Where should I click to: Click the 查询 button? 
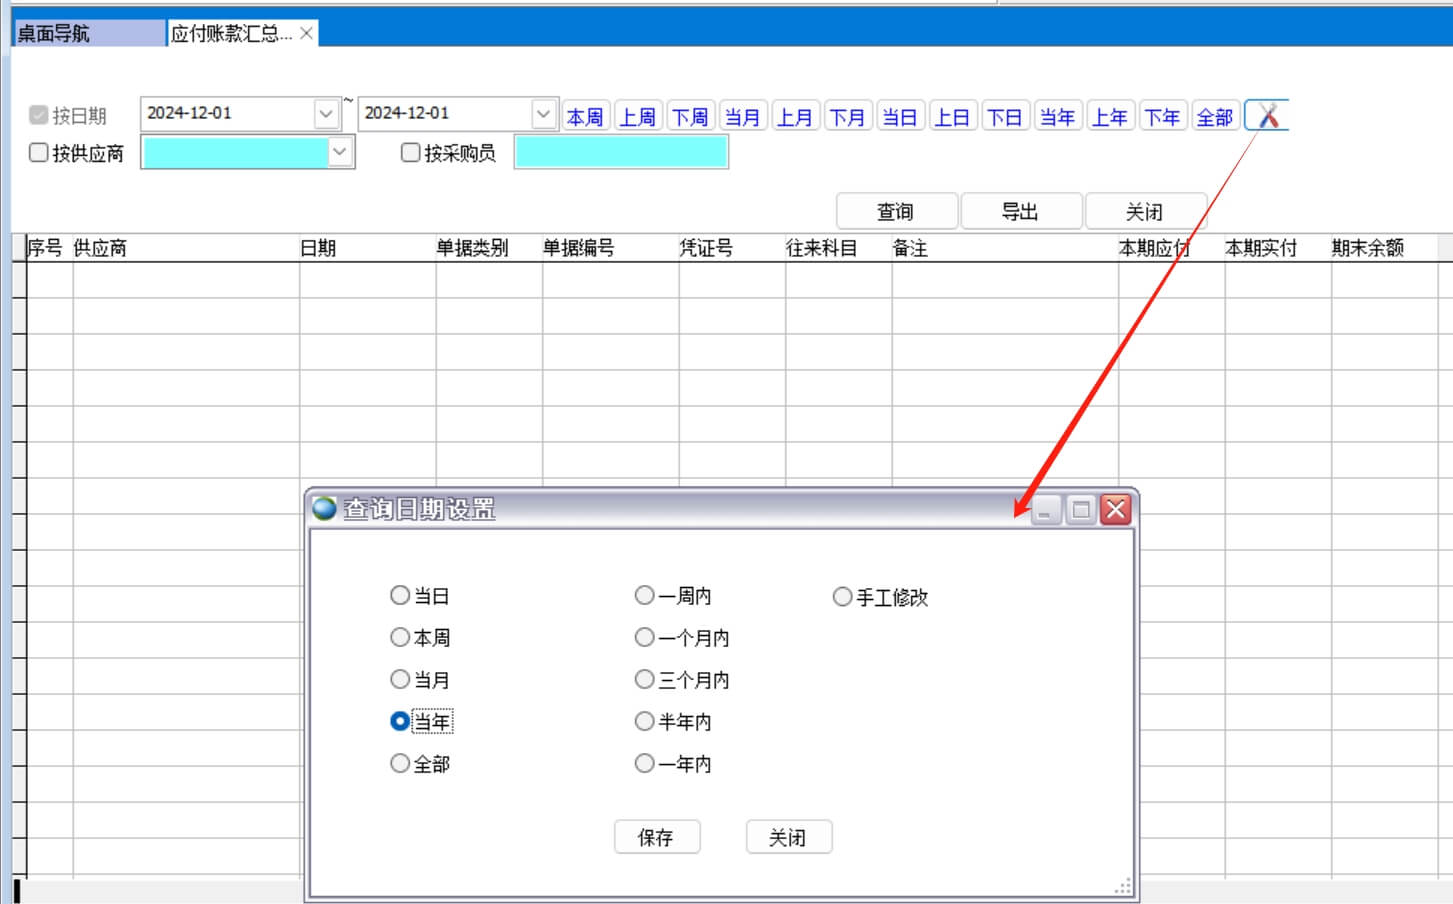point(895,211)
